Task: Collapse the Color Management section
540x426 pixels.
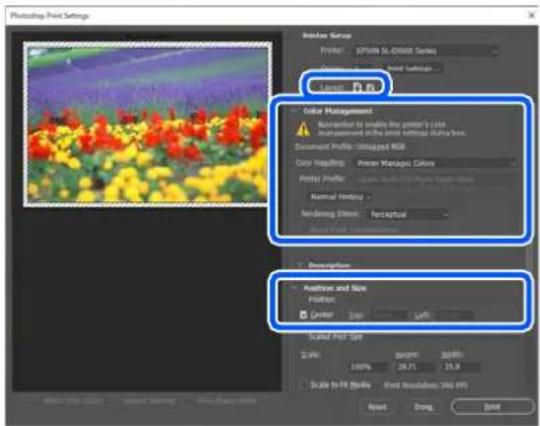Action: tap(294, 111)
